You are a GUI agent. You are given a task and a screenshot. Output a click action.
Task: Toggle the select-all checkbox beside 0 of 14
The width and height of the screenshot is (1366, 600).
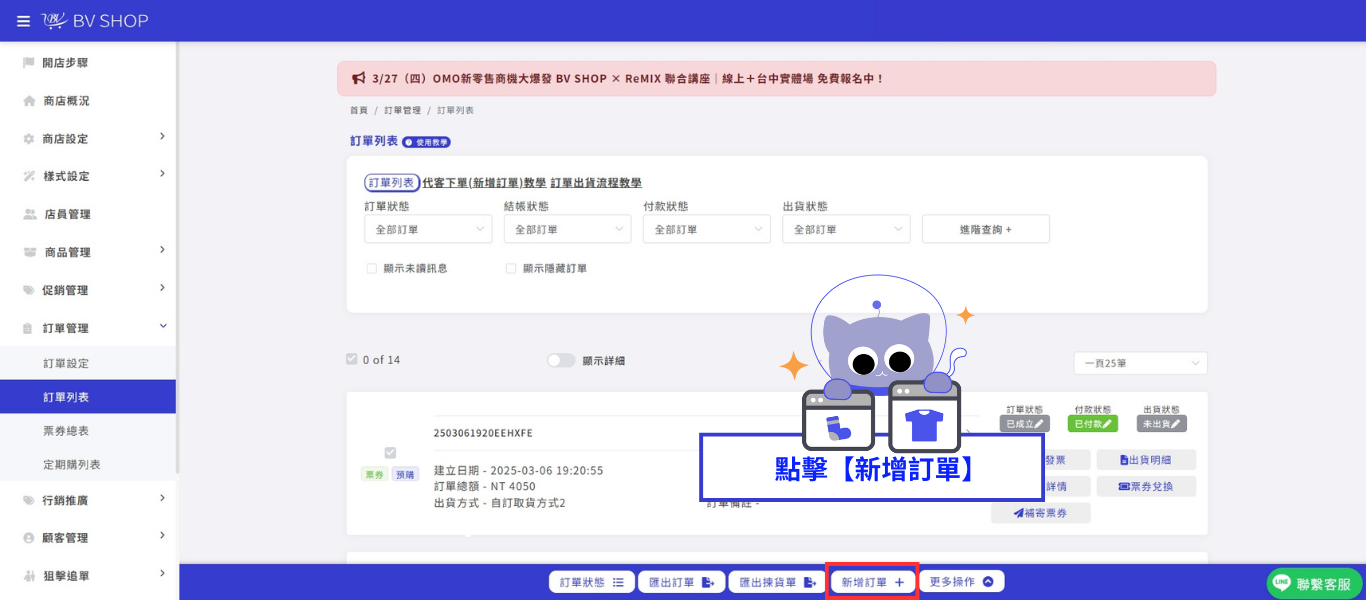coord(351,359)
